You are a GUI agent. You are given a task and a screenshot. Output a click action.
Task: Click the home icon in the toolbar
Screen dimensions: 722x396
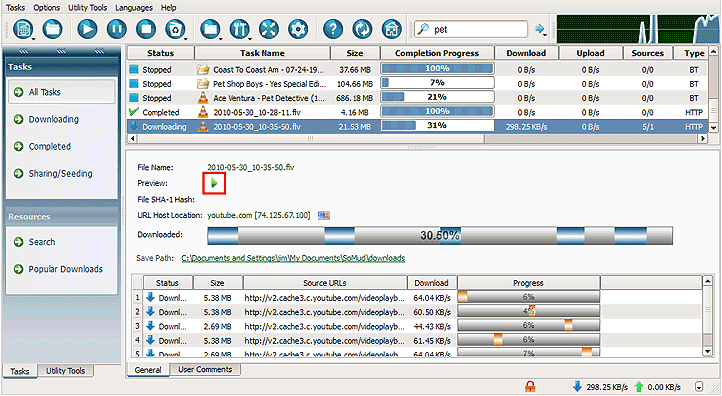[392, 29]
